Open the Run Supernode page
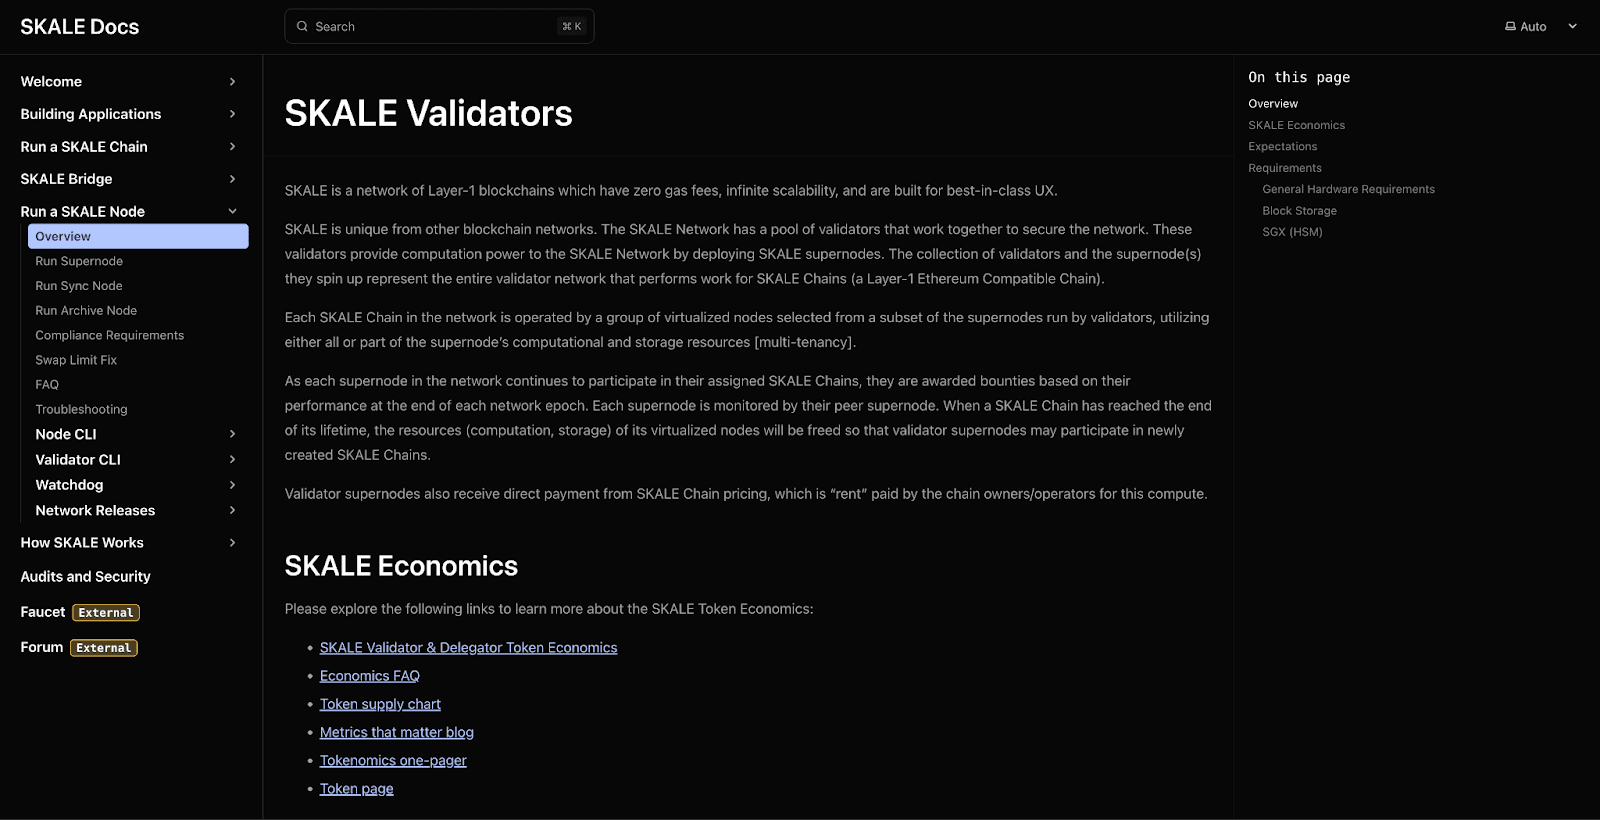Viewport: 1600px width, 820px height. [x=79, y=261]
